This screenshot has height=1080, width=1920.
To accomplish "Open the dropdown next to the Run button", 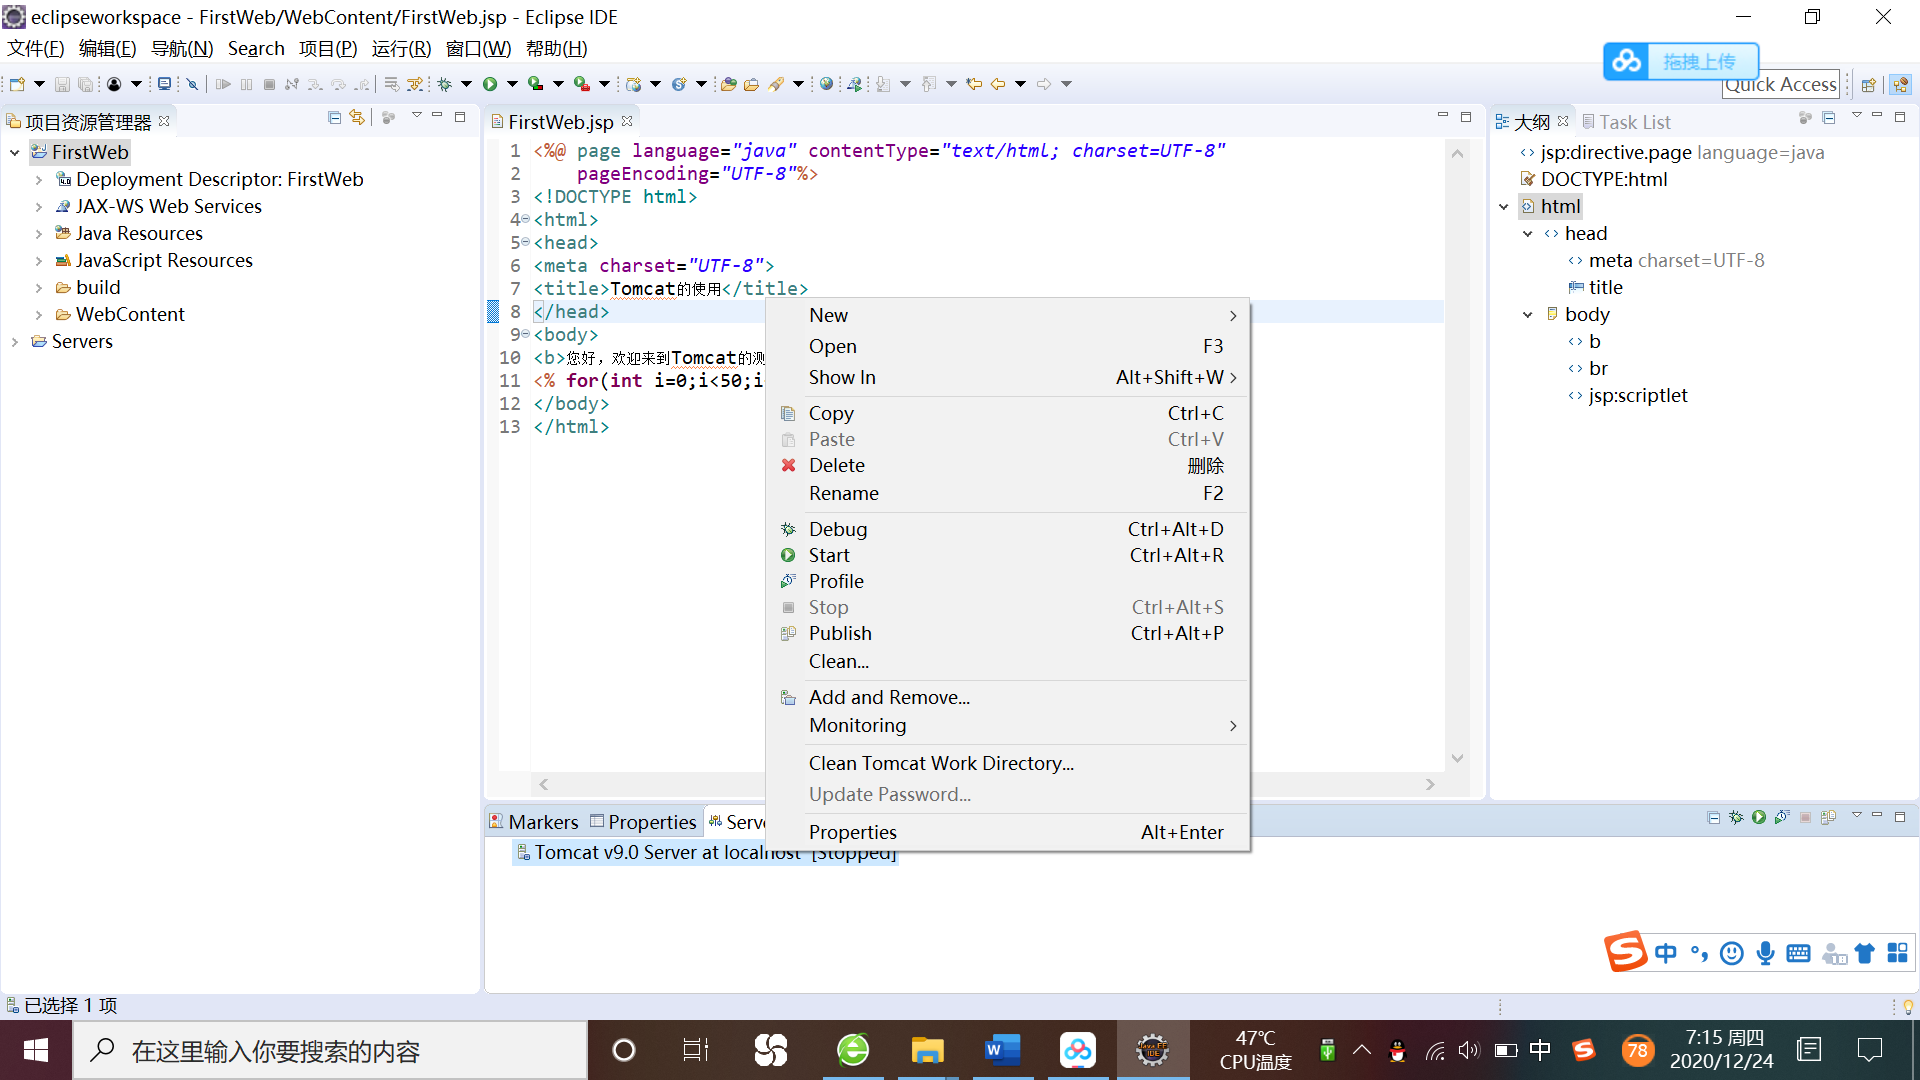I will (x=513, y=84).
